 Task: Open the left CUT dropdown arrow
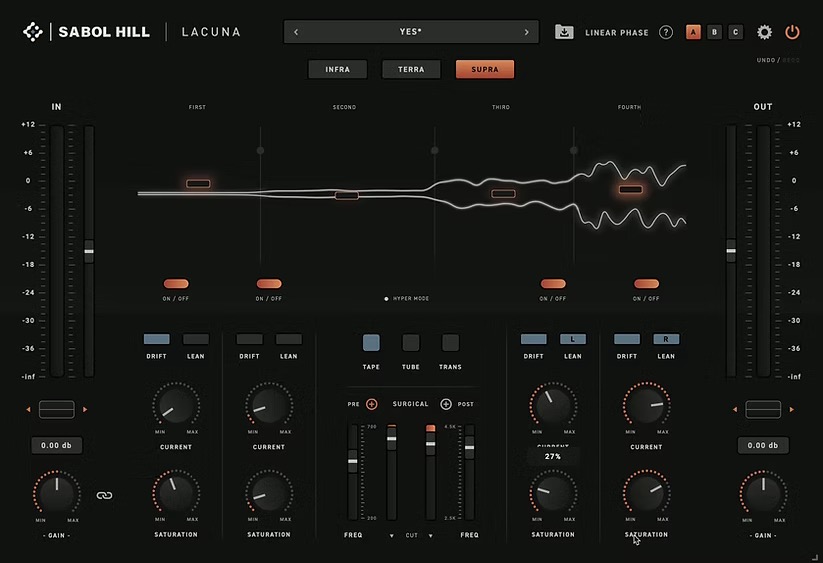click(392, 536)
